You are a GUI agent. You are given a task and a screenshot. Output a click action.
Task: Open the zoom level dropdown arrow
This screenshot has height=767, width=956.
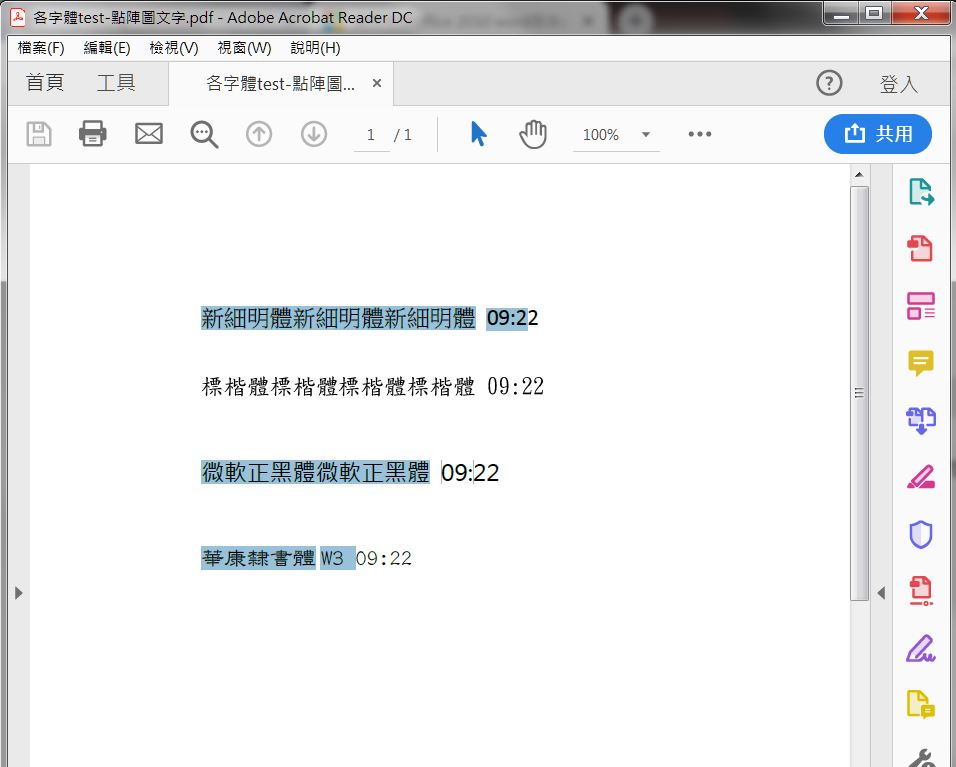pyautogui.click(x=646, y=134)
